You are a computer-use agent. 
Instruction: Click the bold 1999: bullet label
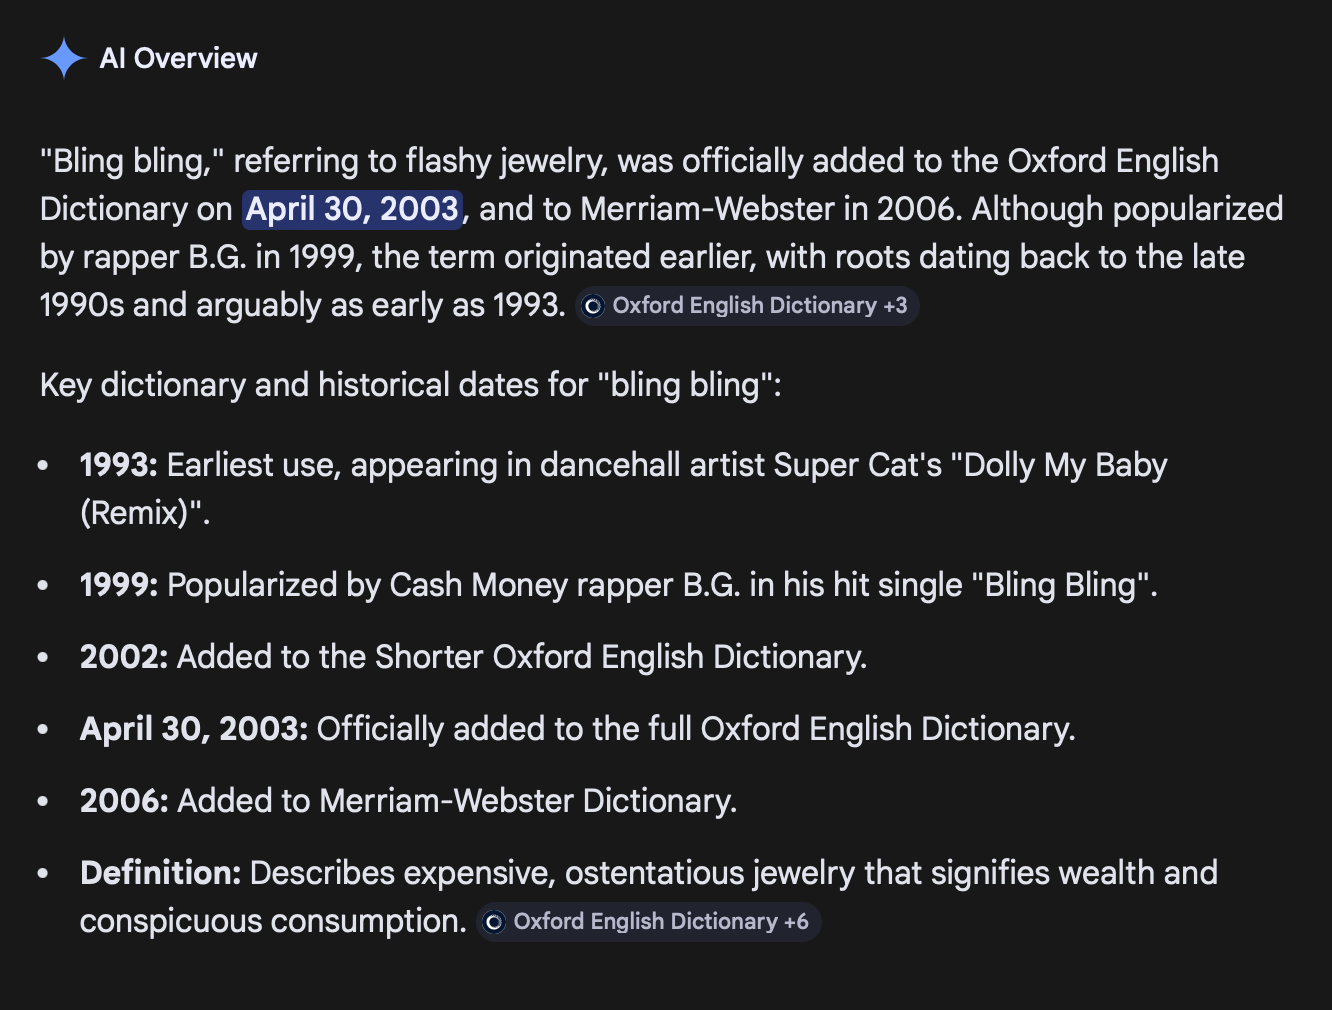119,585
